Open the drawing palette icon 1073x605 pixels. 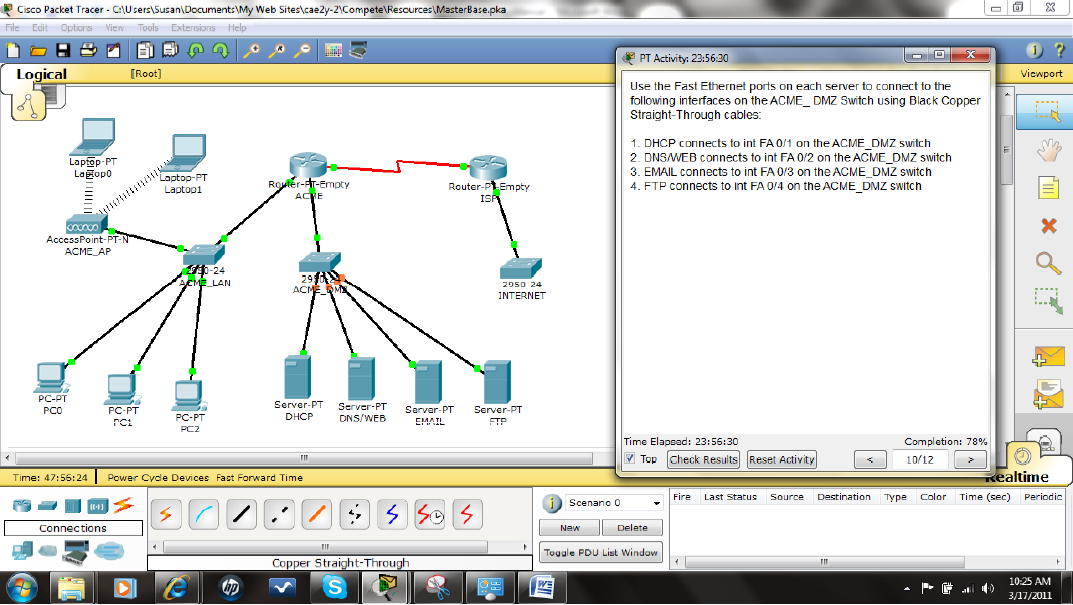(x=333, y=50)
